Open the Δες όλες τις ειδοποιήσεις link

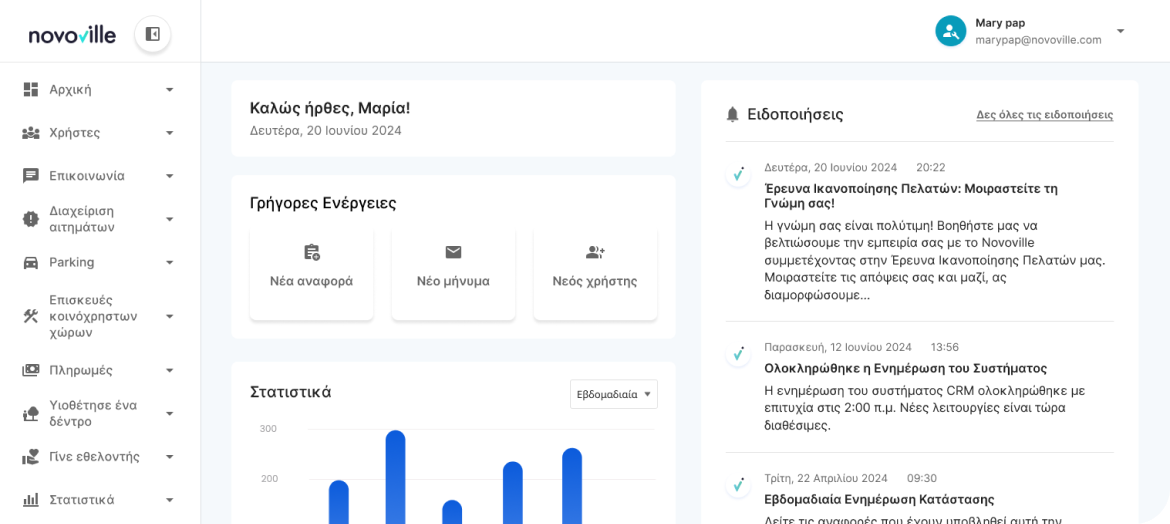click(x=1044, y=115)
